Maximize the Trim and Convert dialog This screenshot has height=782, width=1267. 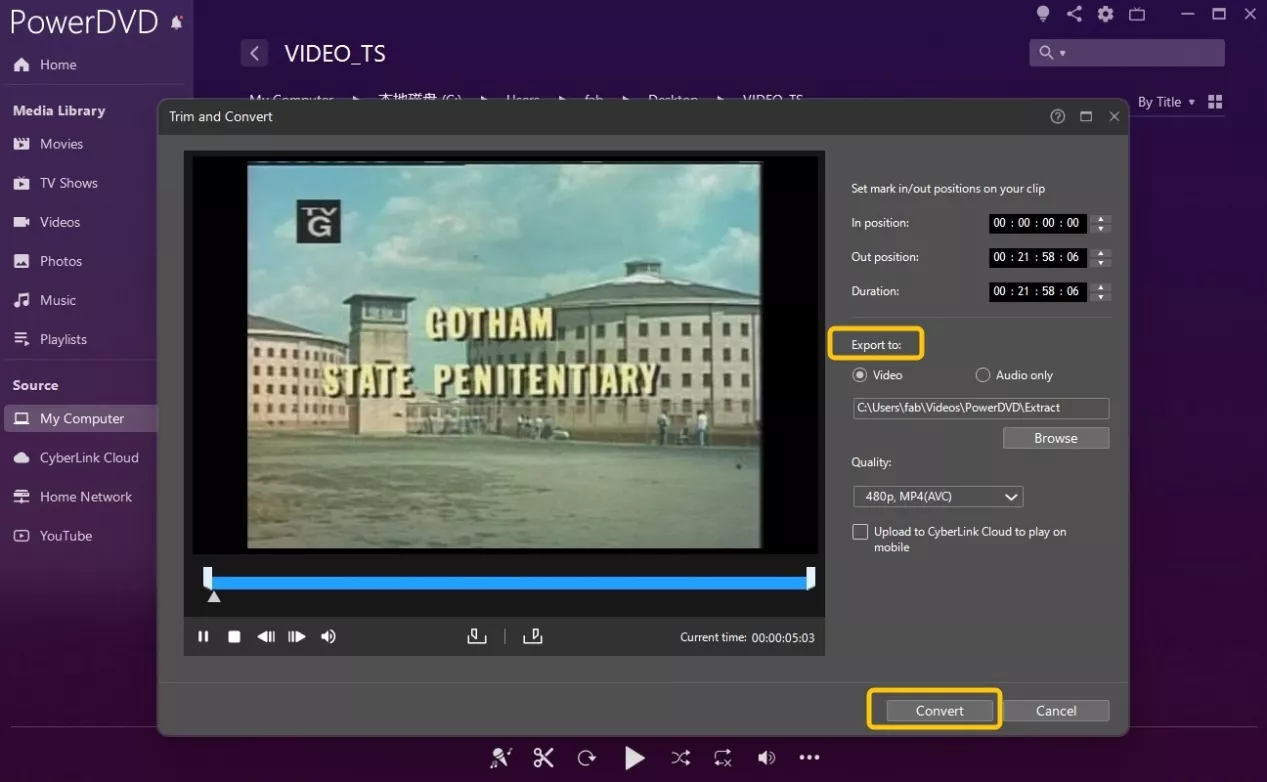[1086, 116]
